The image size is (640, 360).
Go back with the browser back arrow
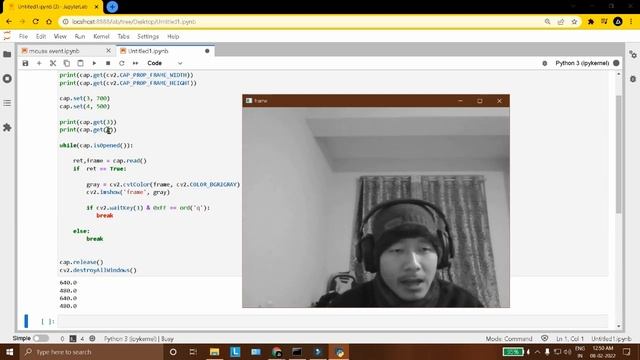(x=9, y=22)
